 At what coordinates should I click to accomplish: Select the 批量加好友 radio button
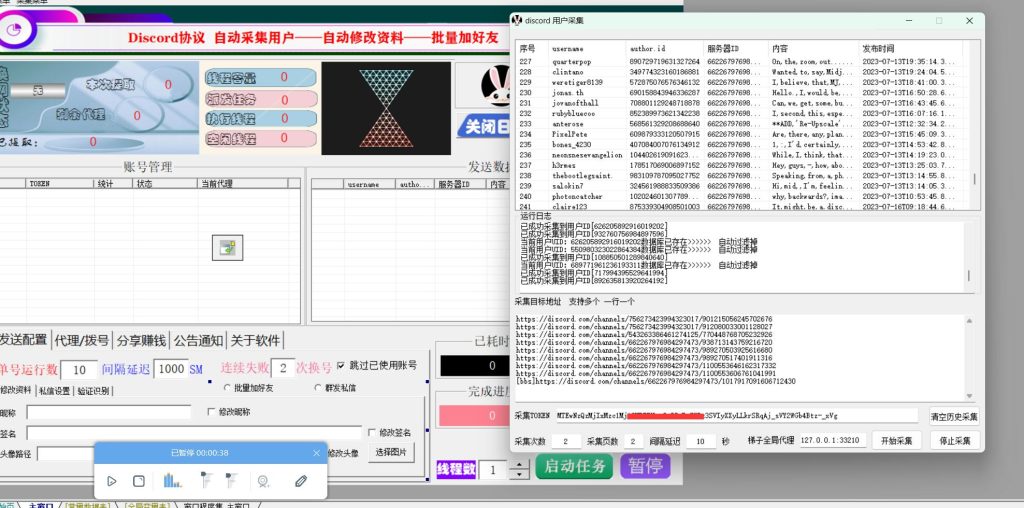tap(226, 387)
